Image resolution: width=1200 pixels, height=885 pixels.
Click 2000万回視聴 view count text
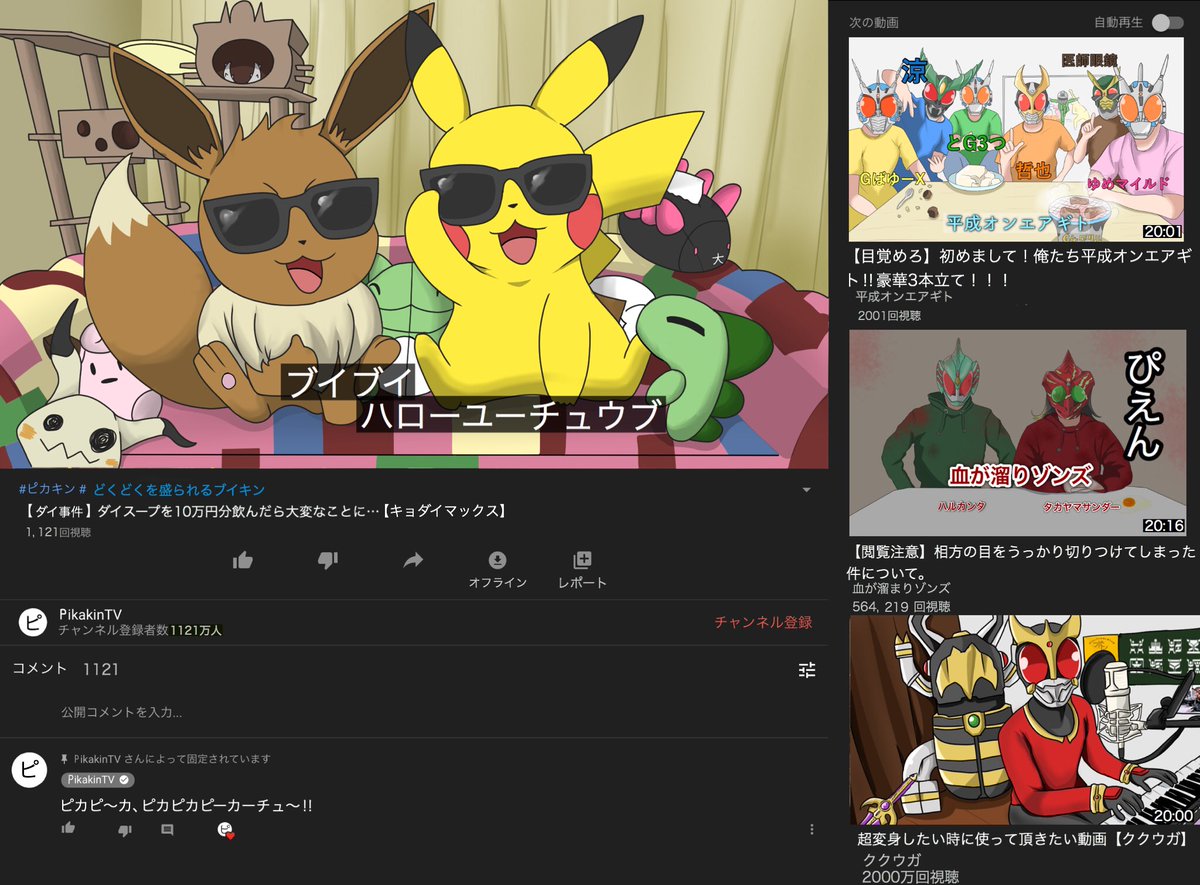(x=910, y=876)
